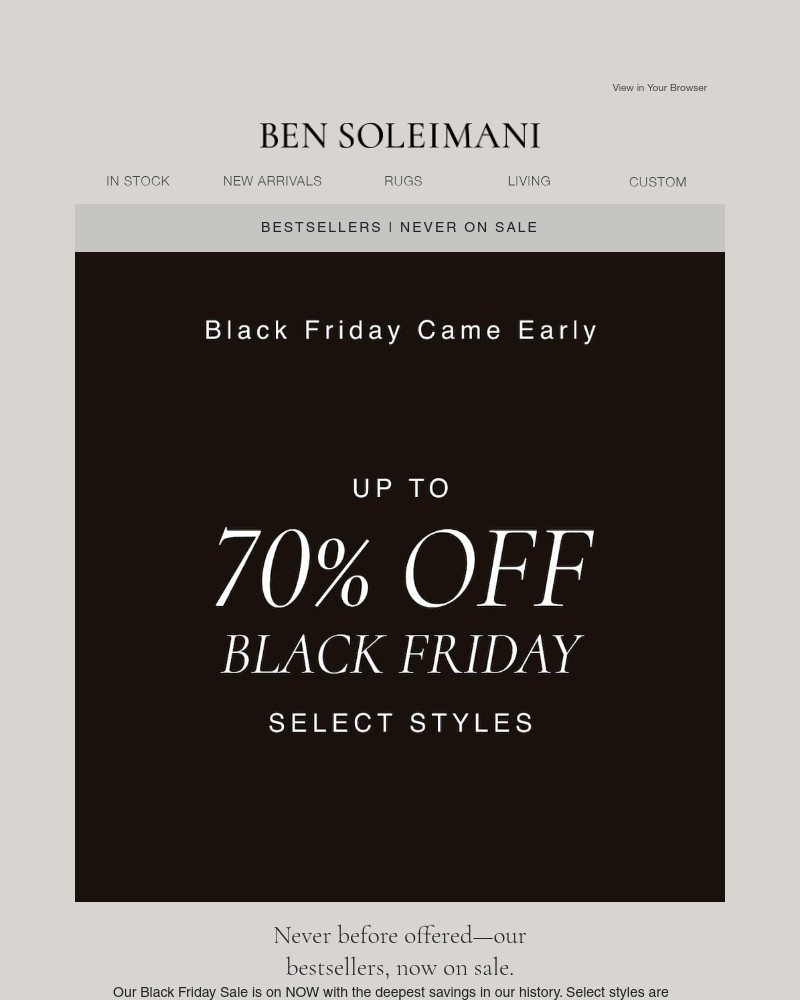Image resolution: width=800 pixels, height=1000 pixels.
Task: Click the BLACK FRIDAY italic text
Action: point(401,652)
